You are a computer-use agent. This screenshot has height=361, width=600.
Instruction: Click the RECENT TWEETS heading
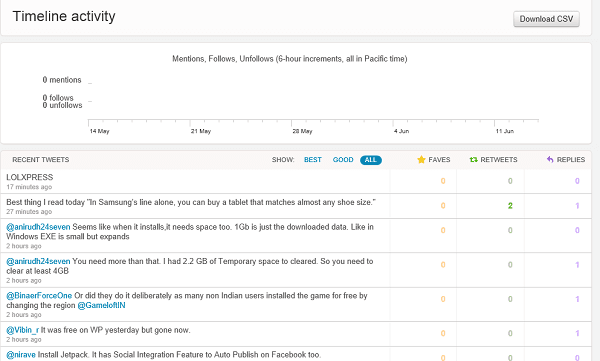click(x=41, y=160)
